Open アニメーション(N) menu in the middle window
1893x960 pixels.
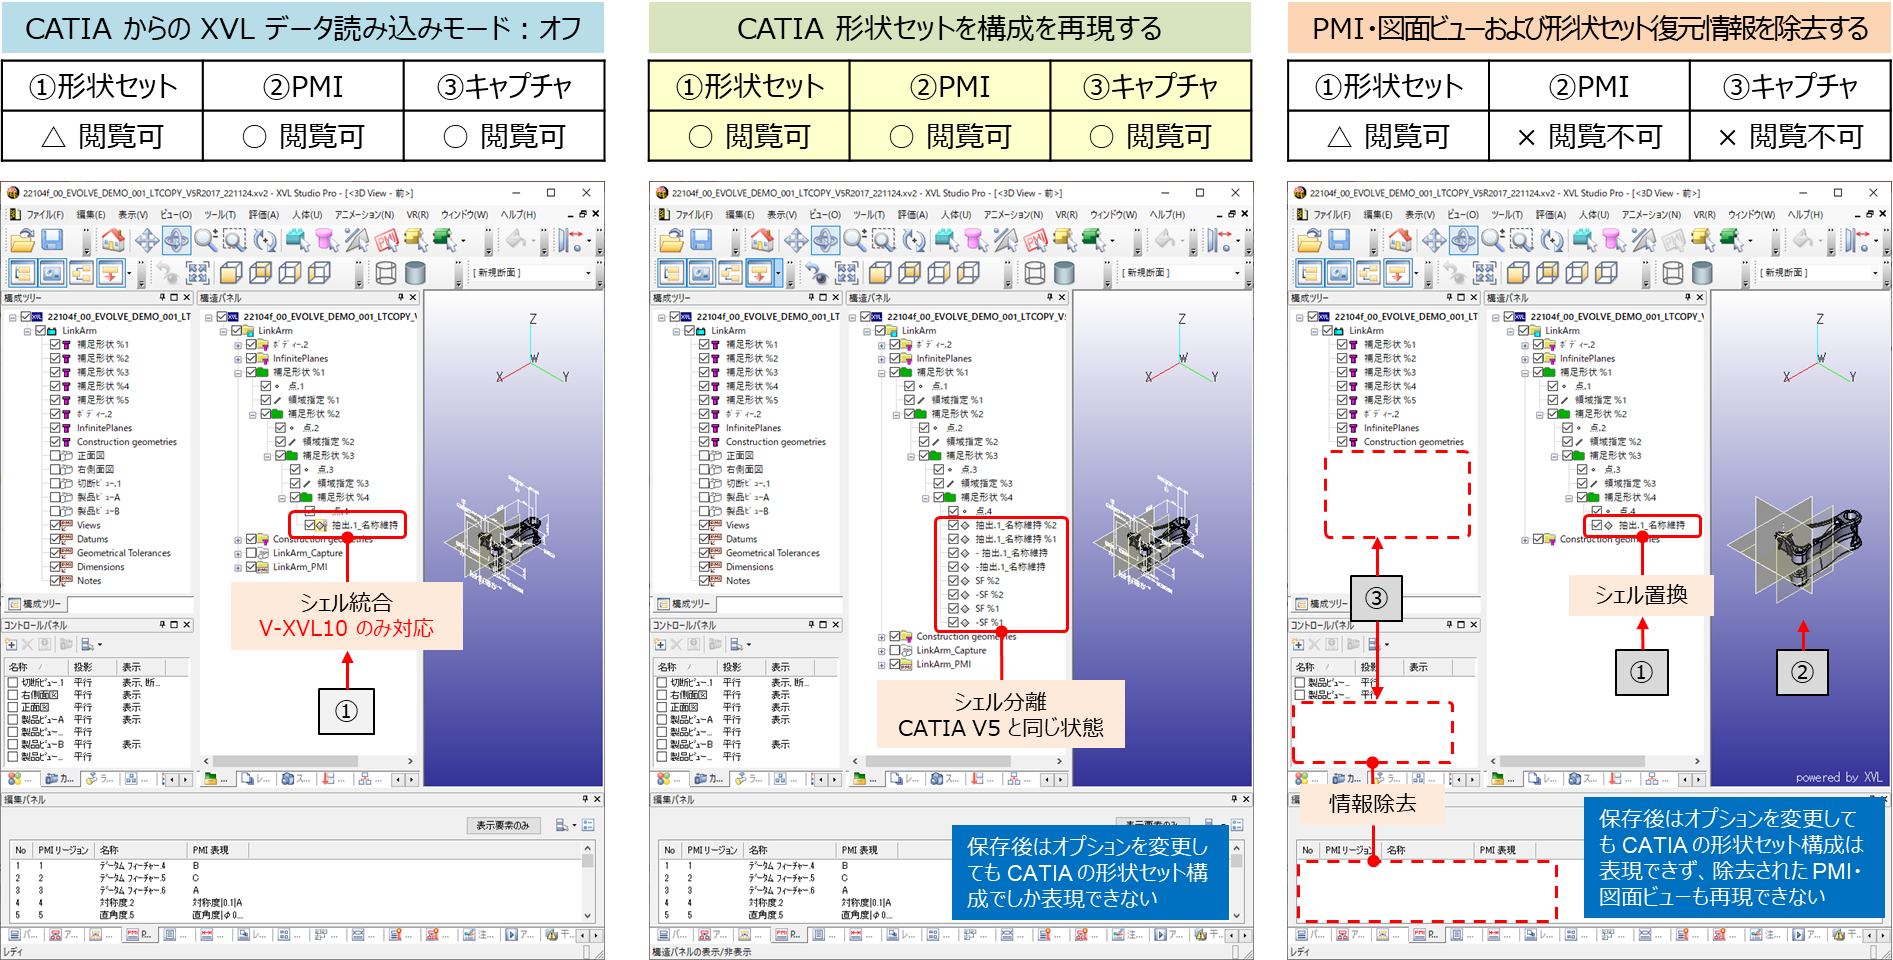pos(1013,215)
